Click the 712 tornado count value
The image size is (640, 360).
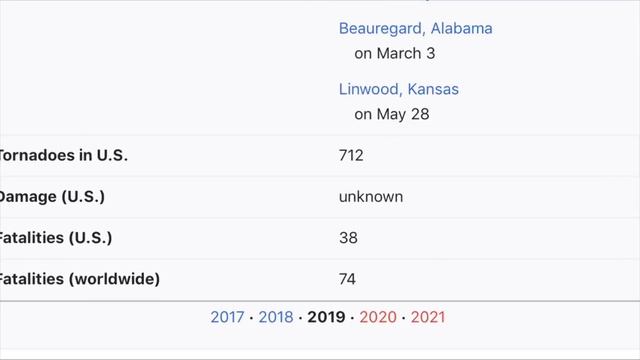pos(351,156)
